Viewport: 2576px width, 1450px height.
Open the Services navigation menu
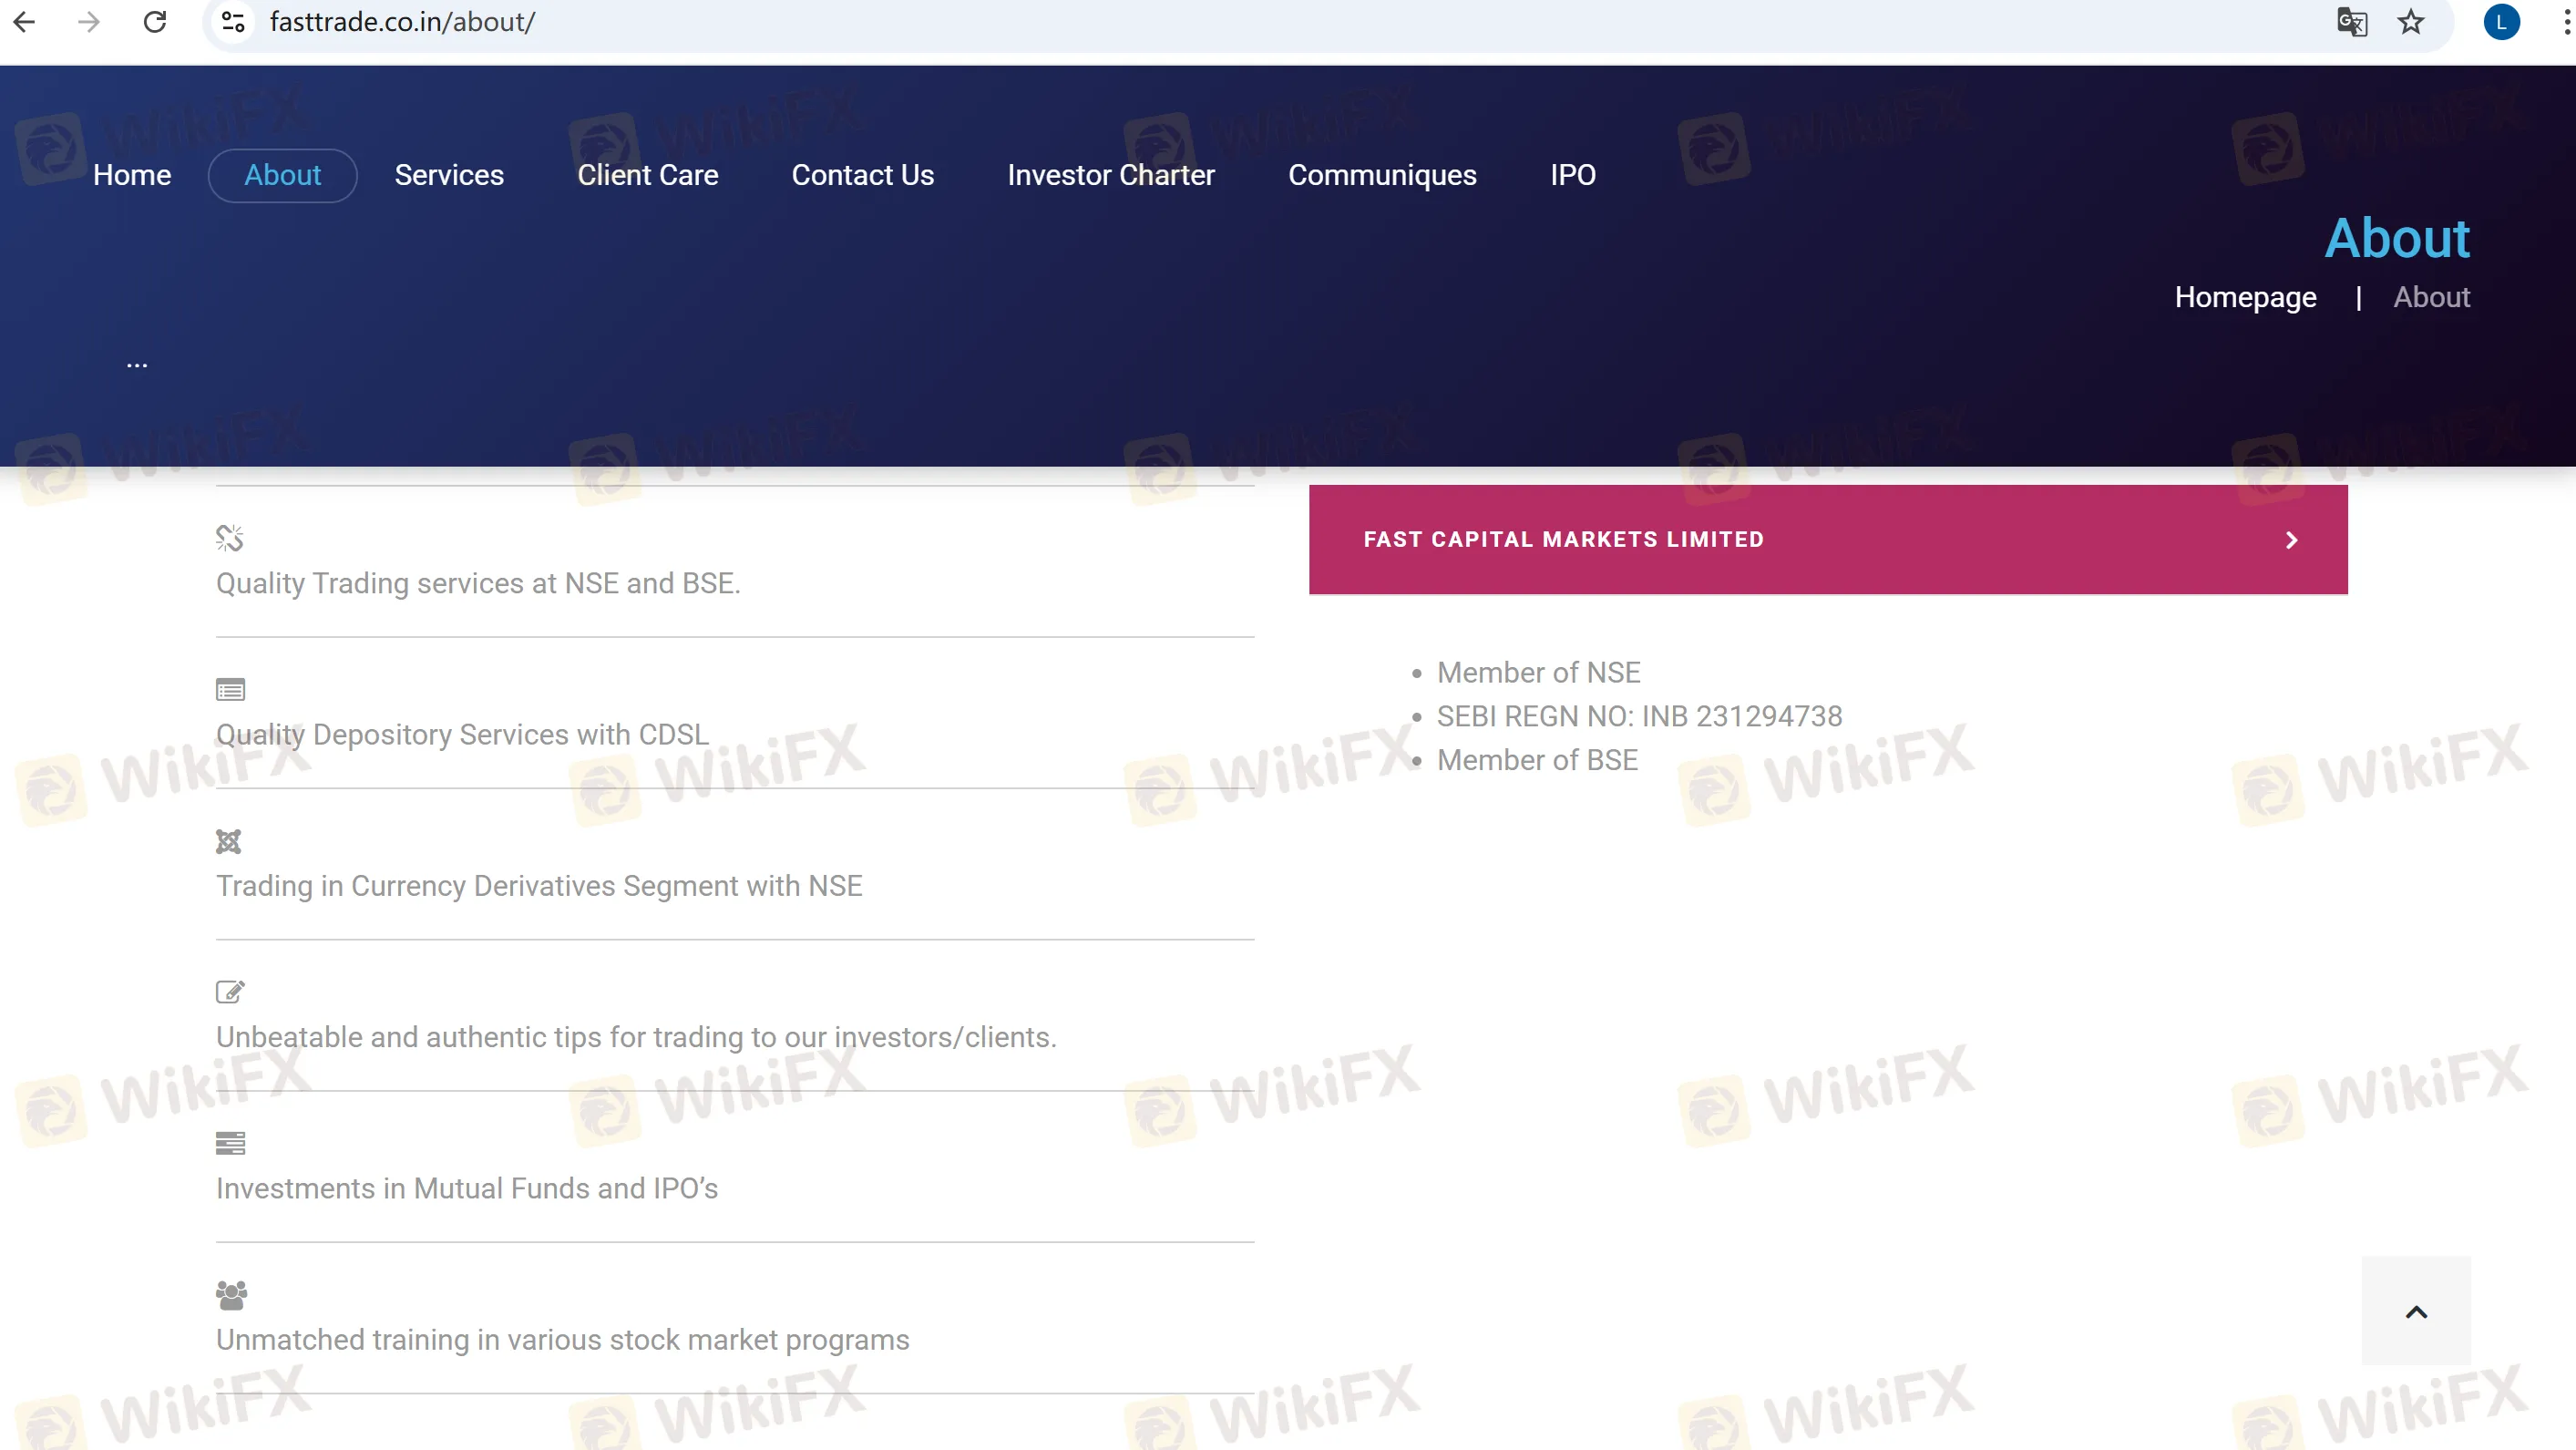pos(449,175)
